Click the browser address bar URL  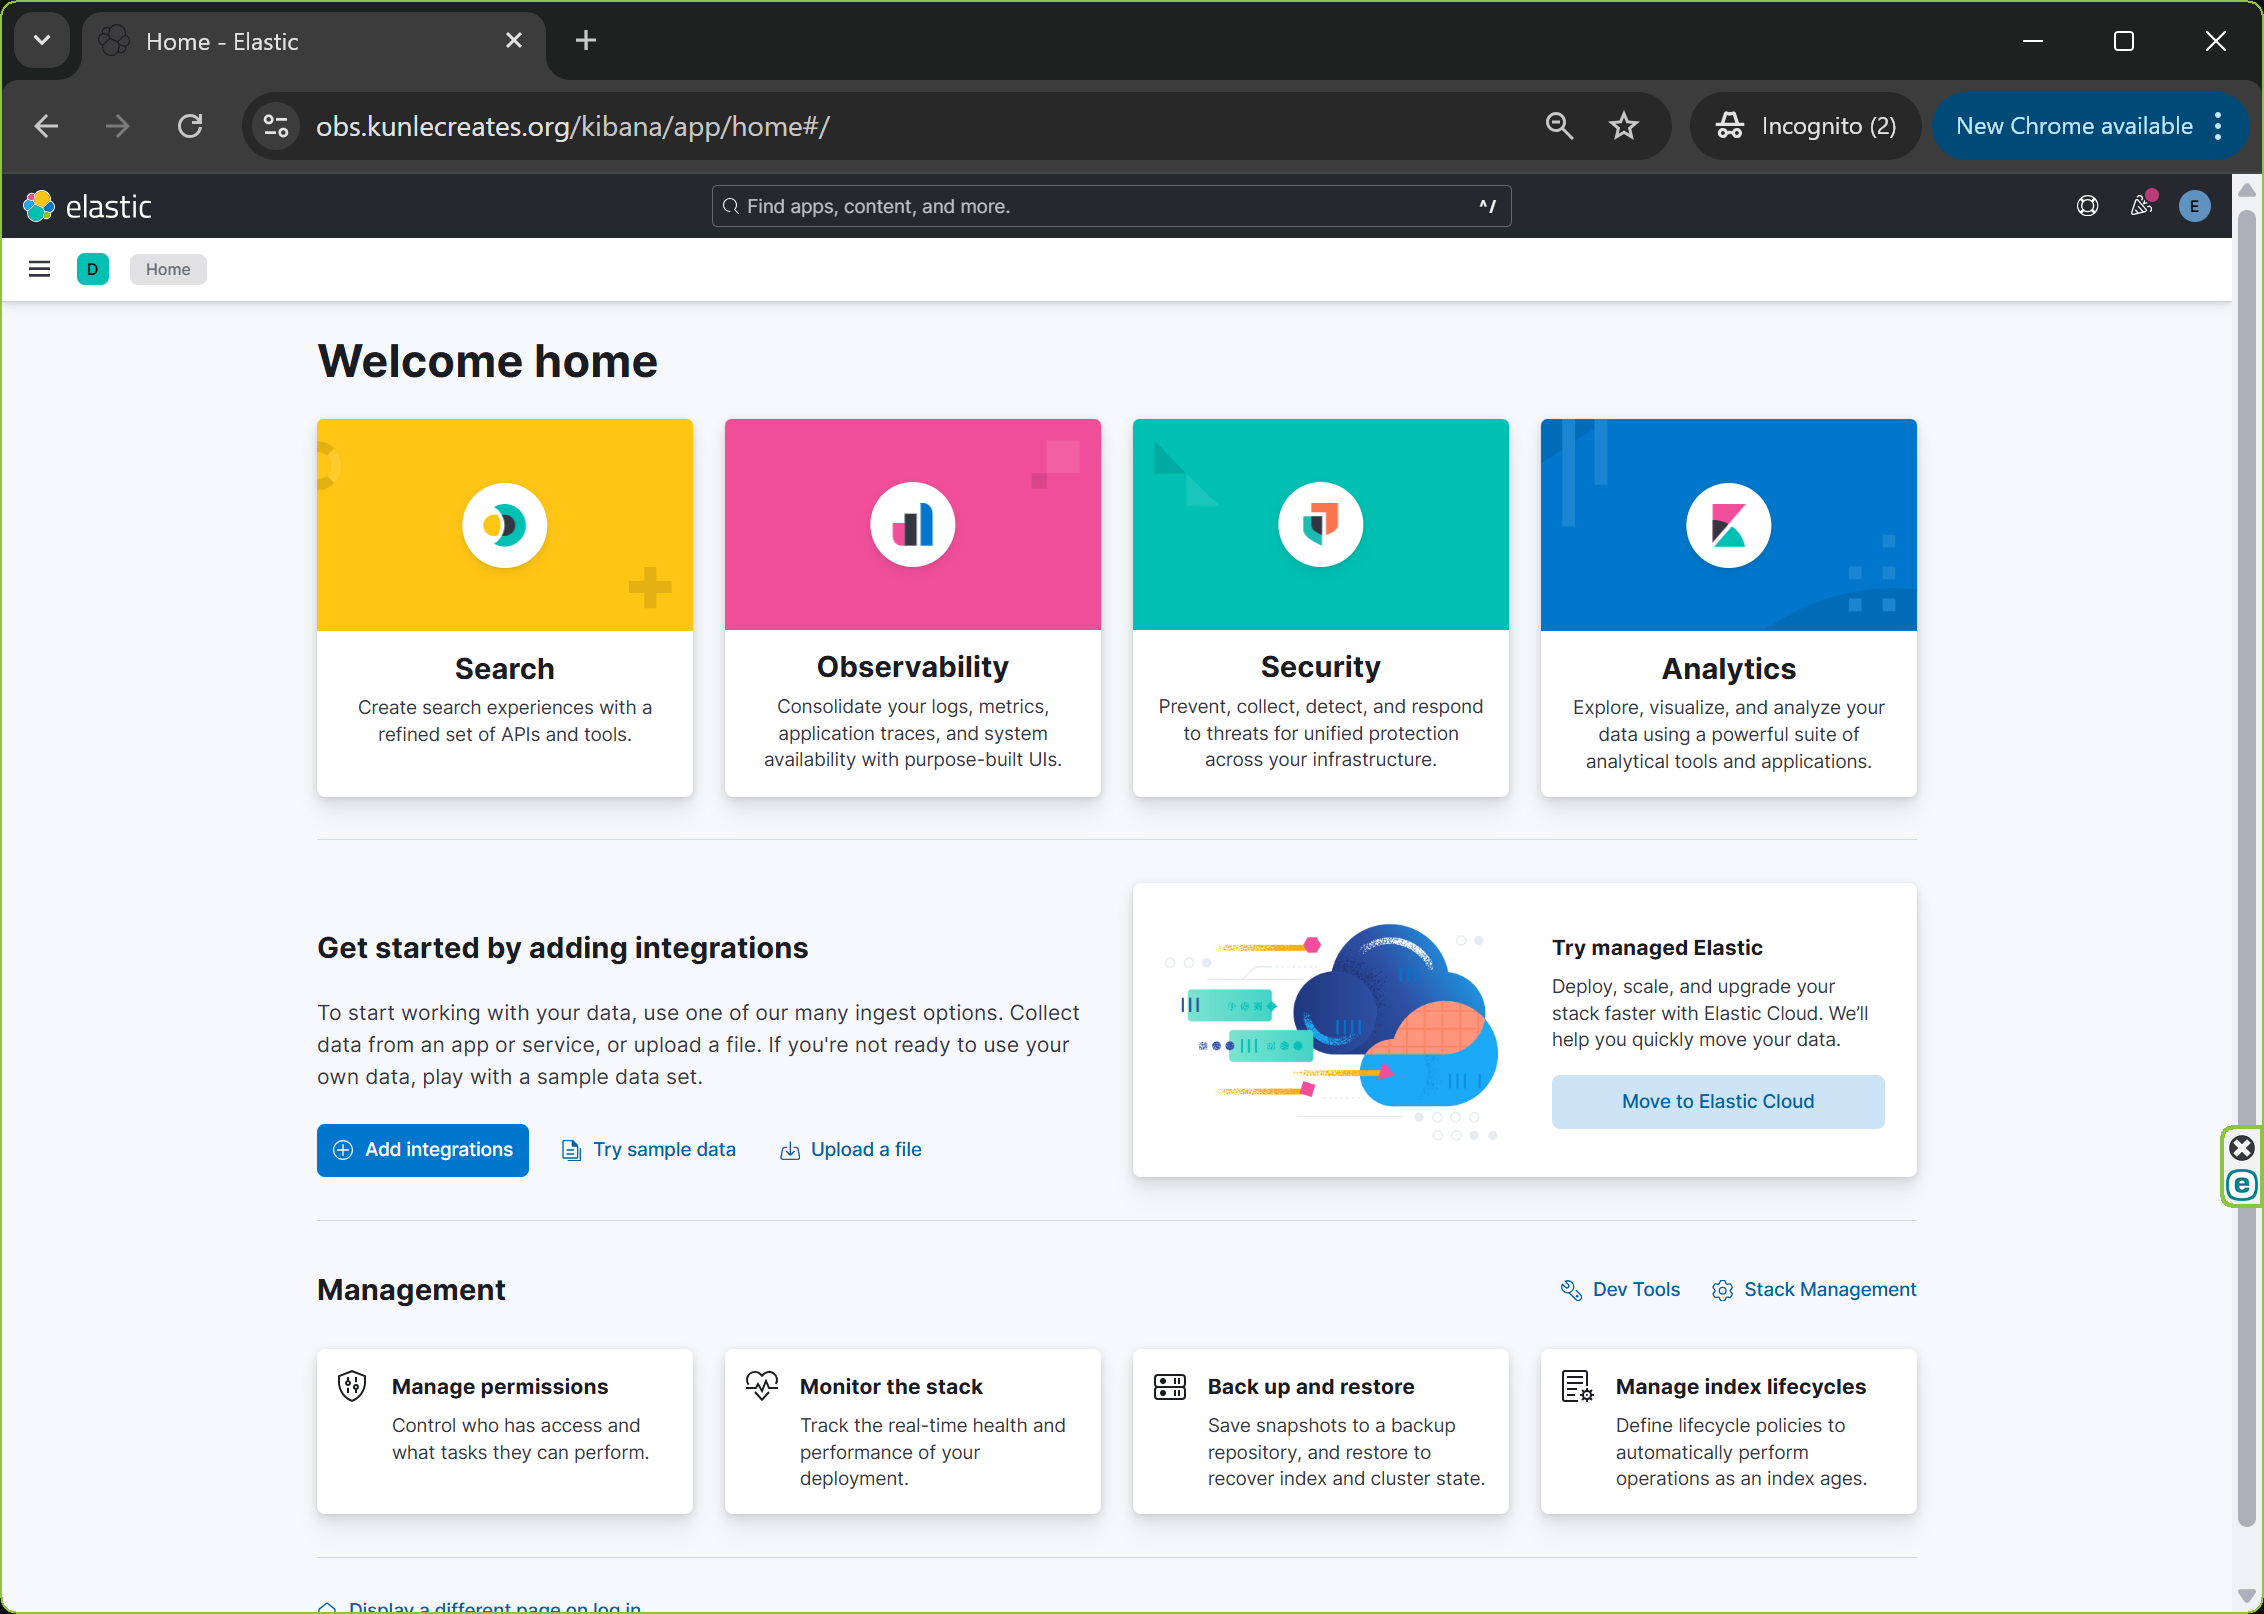(572, 126)
